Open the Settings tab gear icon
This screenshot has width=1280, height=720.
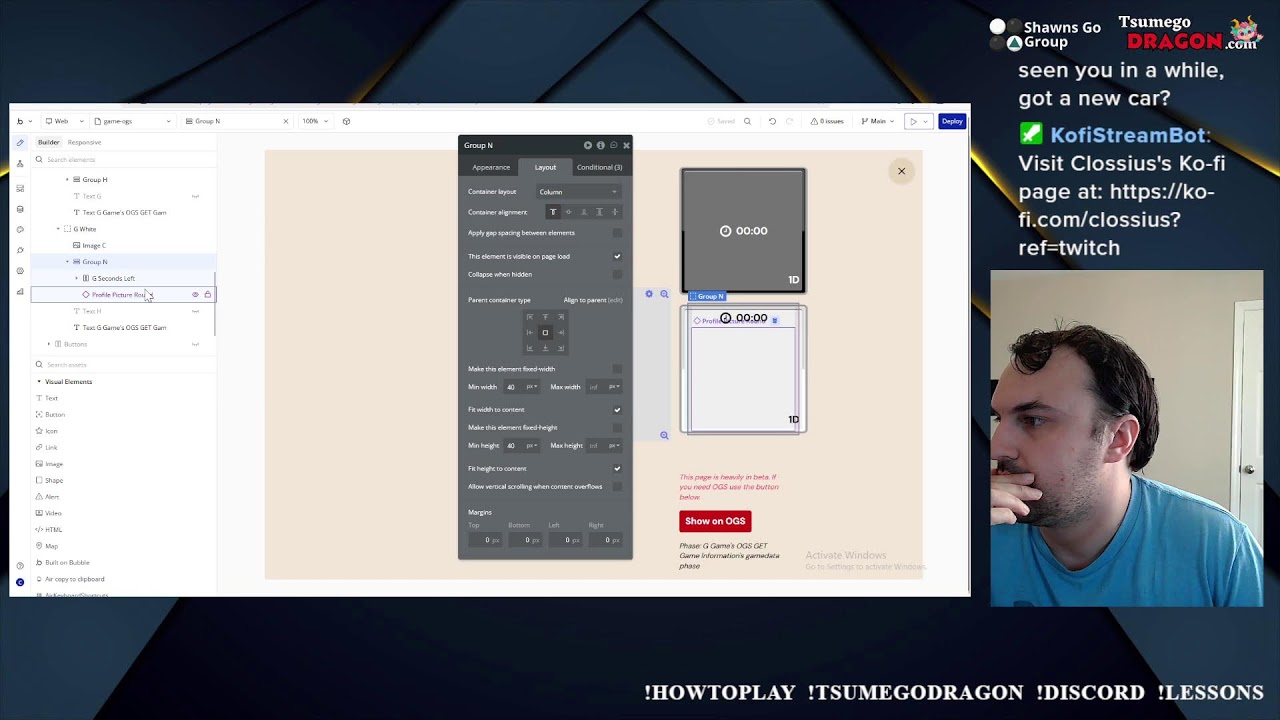[20, 271]
